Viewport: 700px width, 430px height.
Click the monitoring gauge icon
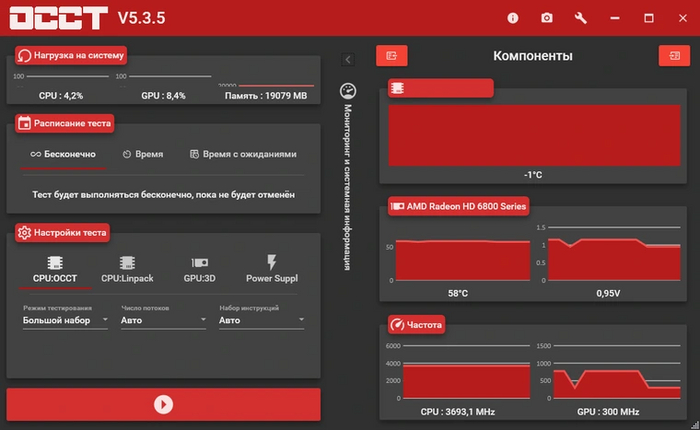(x=348, y=91)
